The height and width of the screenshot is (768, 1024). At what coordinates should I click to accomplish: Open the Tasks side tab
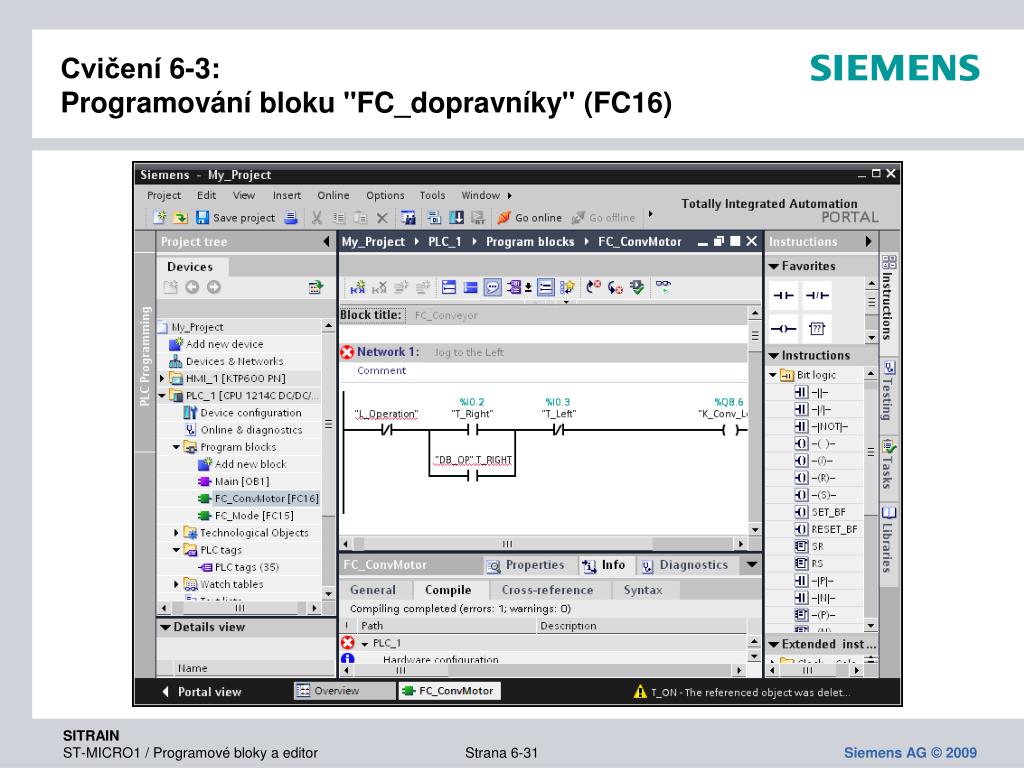(x=889, y=464)
